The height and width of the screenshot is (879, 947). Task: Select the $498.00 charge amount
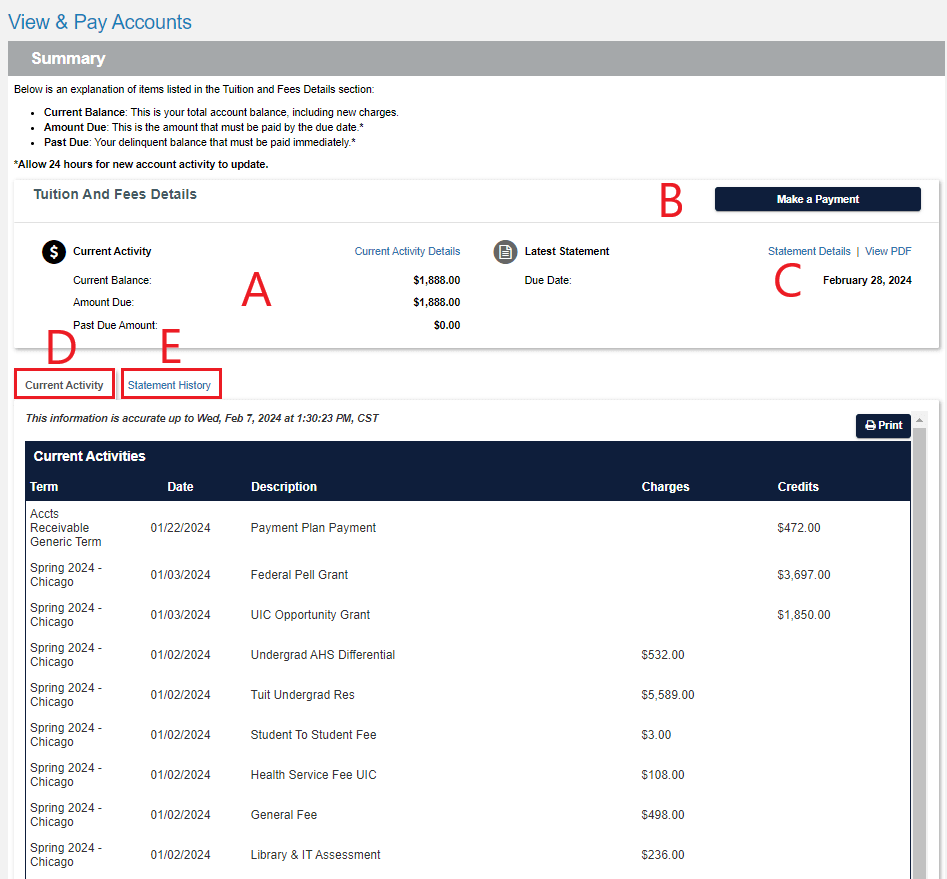point(663,814)
